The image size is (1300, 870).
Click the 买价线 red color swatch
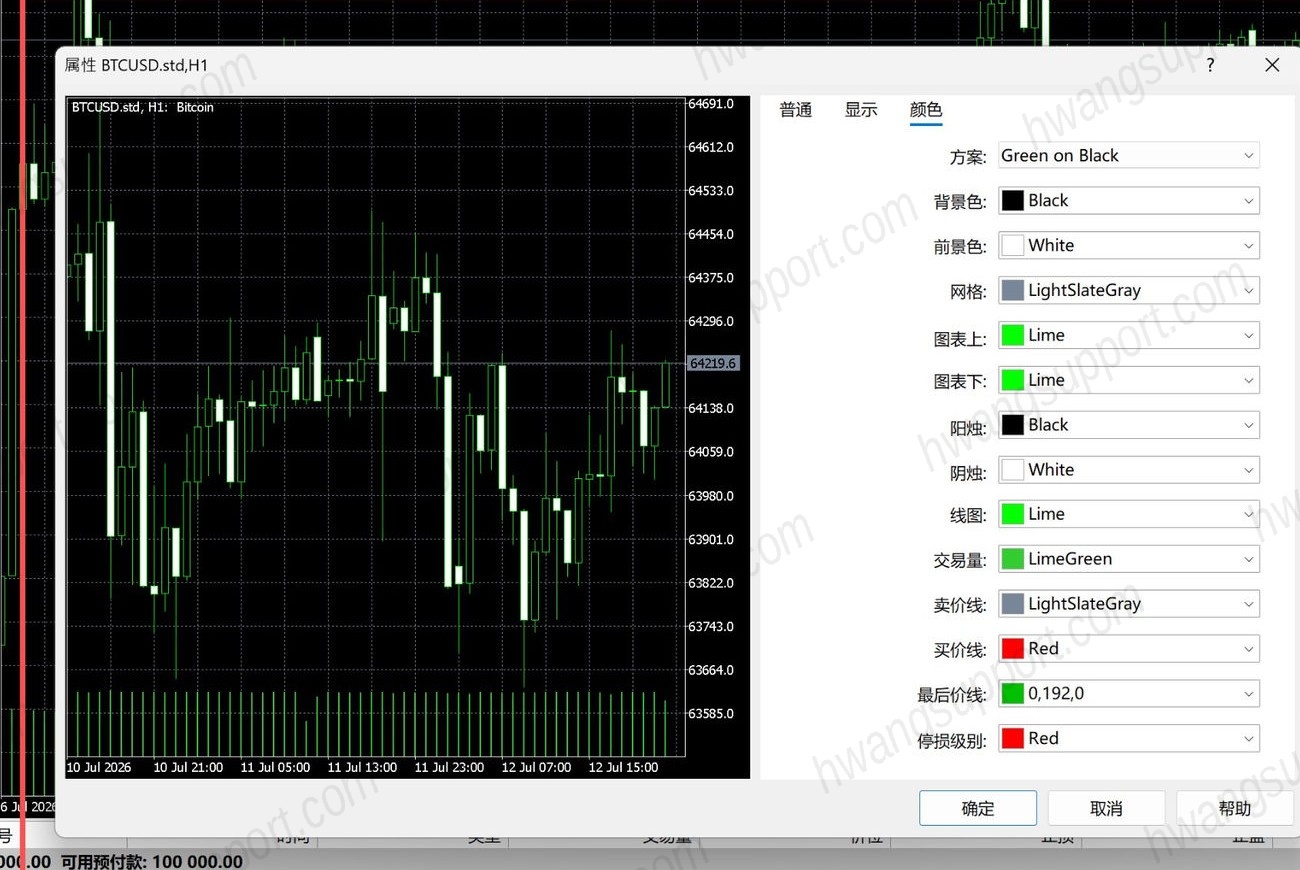(x=1013, y=648)
